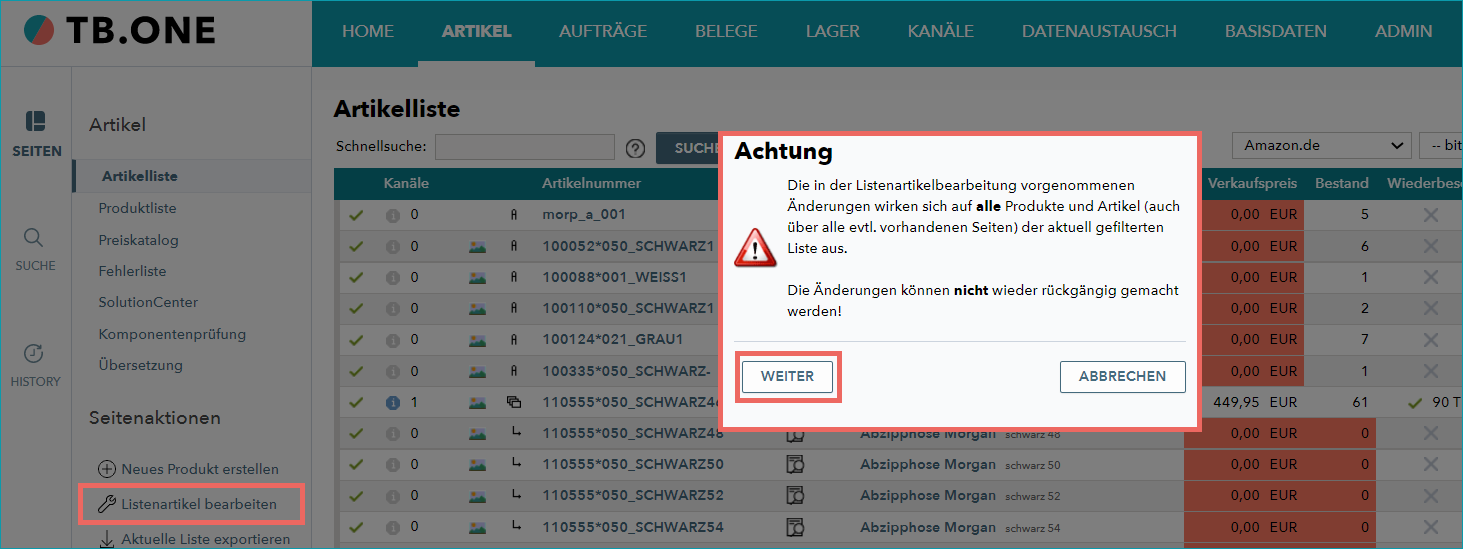Focus the Schnellsuche input field
Viewport: 1463px width, 549px height.
click(x=525, y=147)
